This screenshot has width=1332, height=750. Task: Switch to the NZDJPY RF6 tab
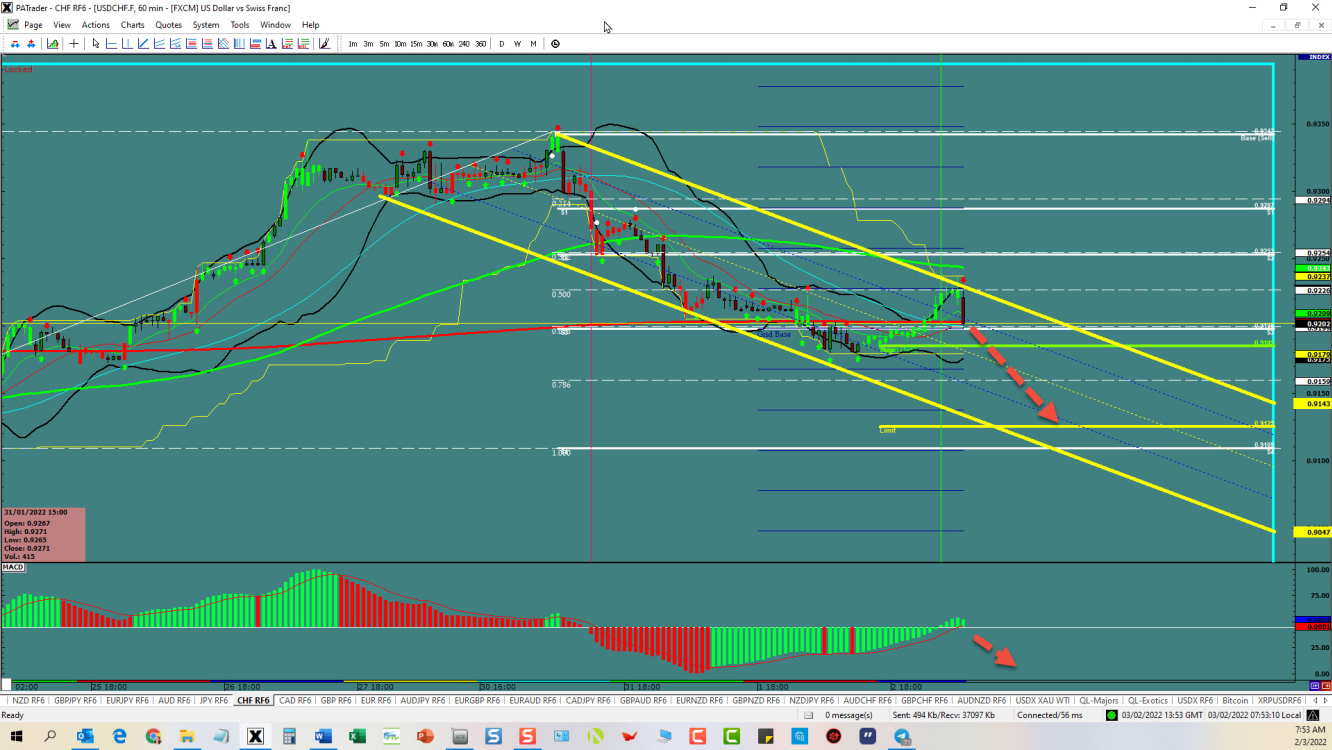coord(811,700)
